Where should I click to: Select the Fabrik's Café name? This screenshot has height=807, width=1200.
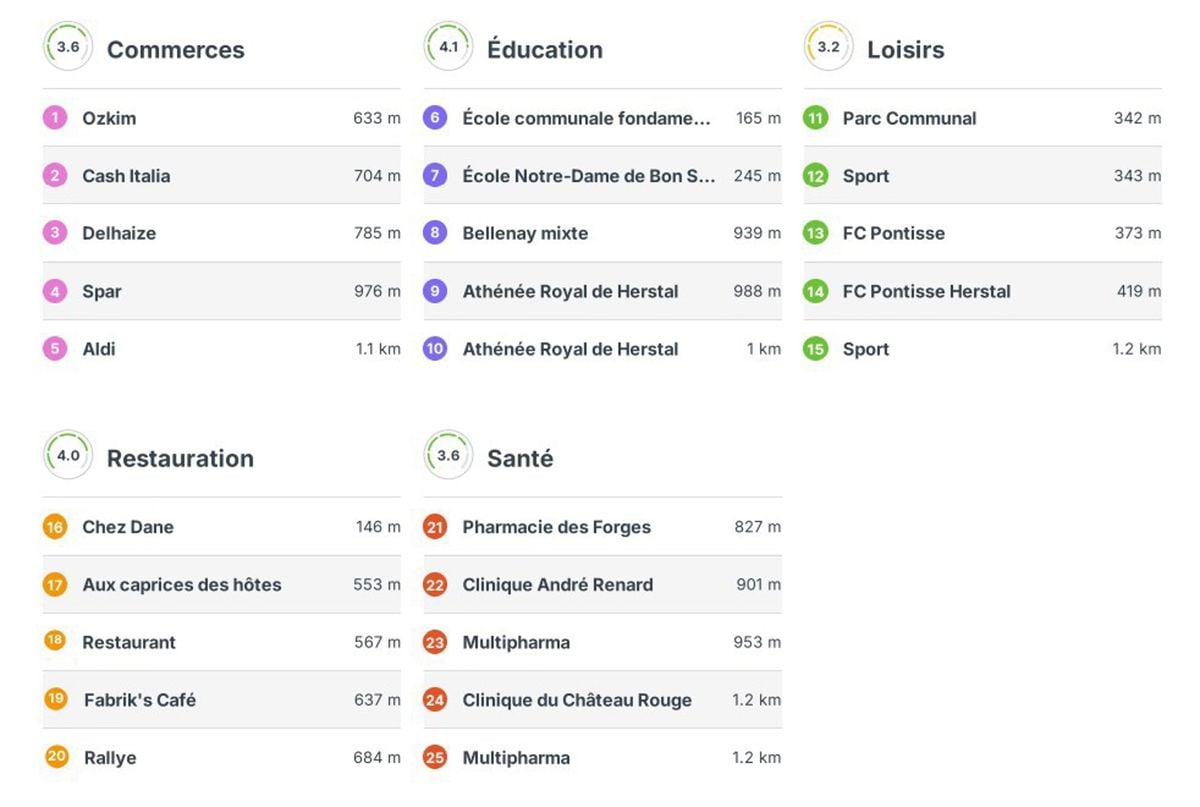[x=140, y=700]
